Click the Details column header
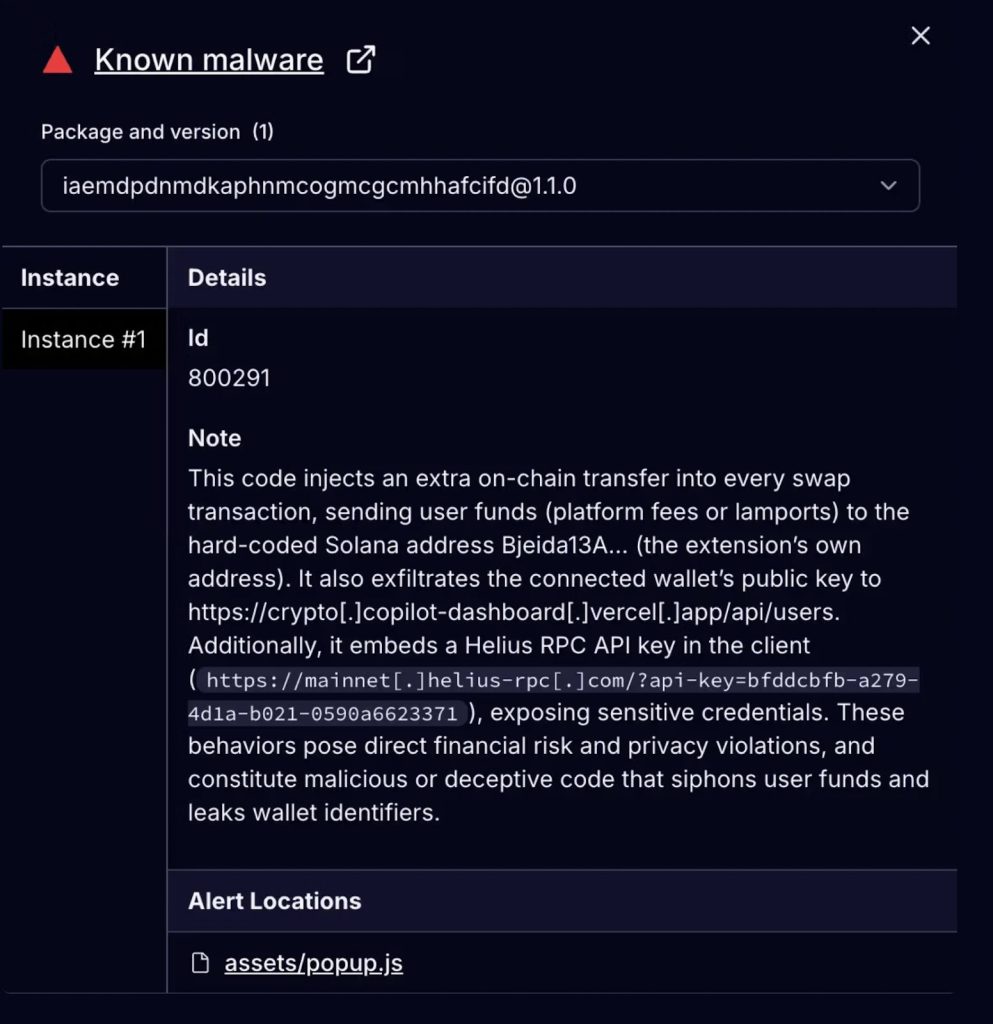 [x=227, y=278]
